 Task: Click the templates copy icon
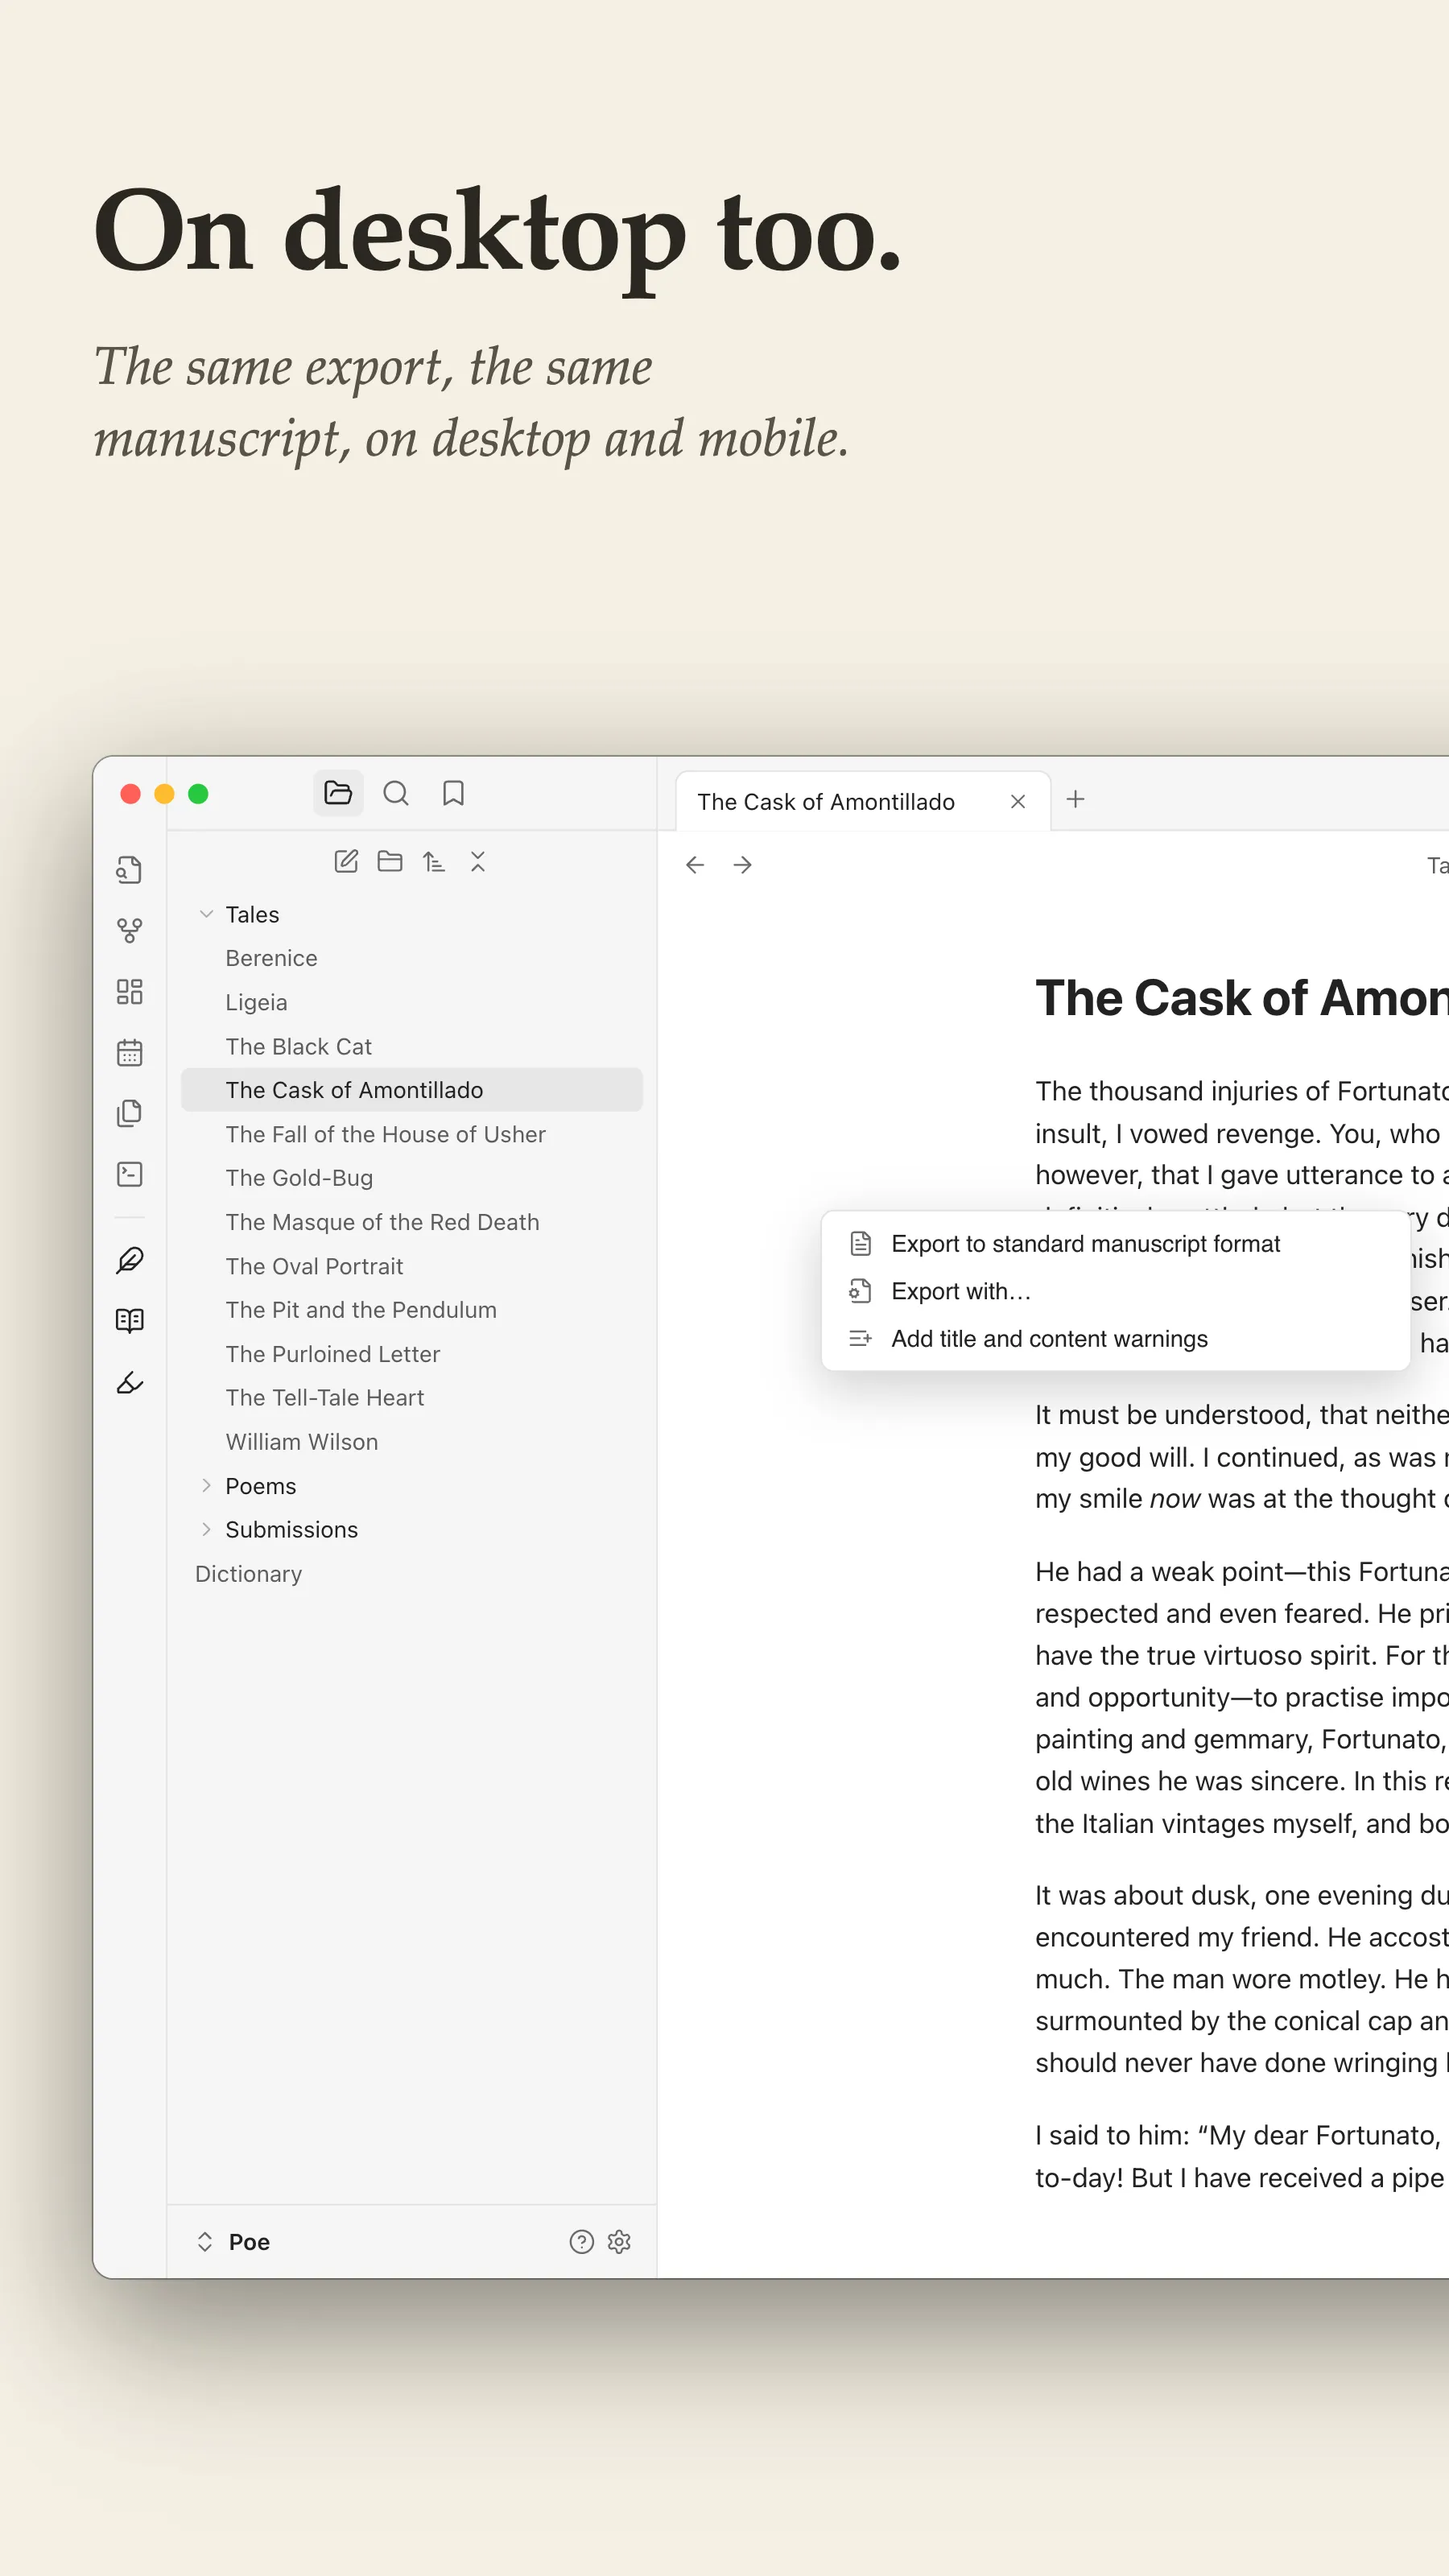(x=130, y=1113)
